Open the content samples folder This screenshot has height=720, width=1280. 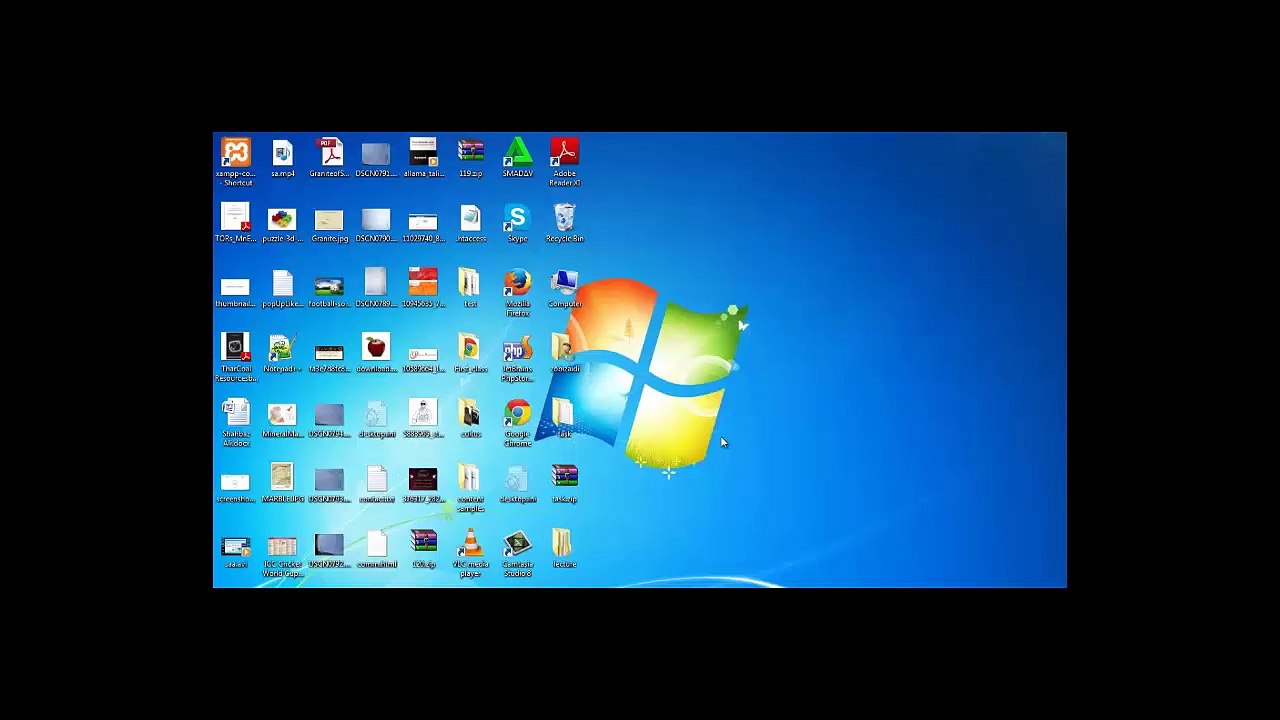coord(469,478)
